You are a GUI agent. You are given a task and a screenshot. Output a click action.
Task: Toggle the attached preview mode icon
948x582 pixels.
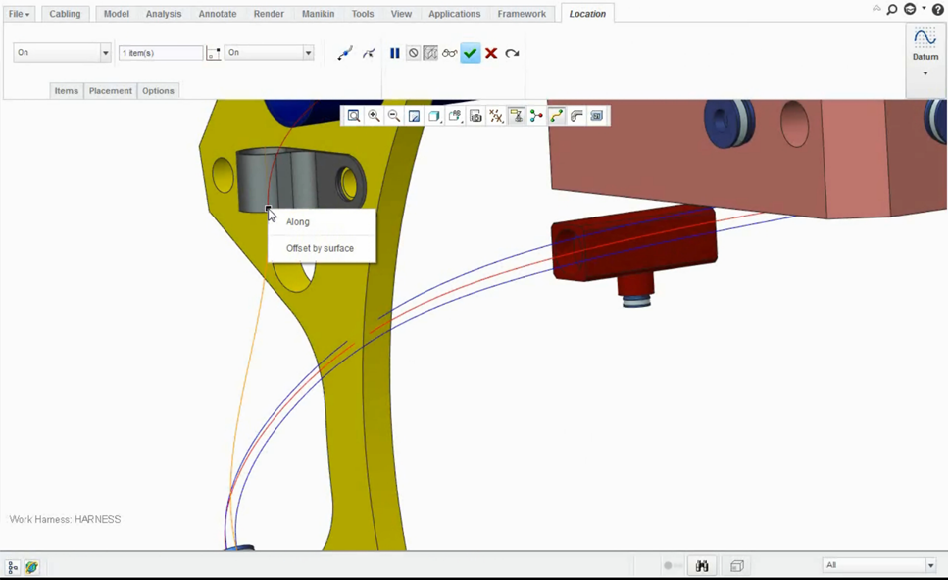coord(430,53)
